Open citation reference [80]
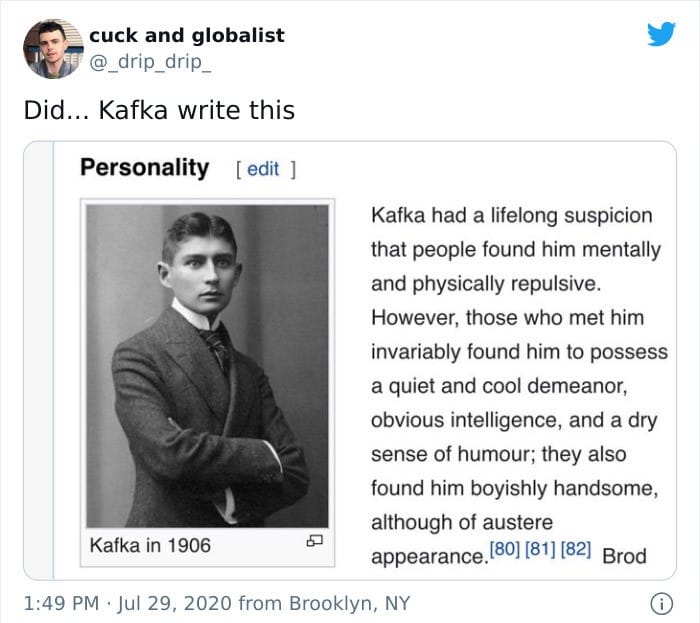The width and height of the screenshot is (700, 623). pos(504,549)
